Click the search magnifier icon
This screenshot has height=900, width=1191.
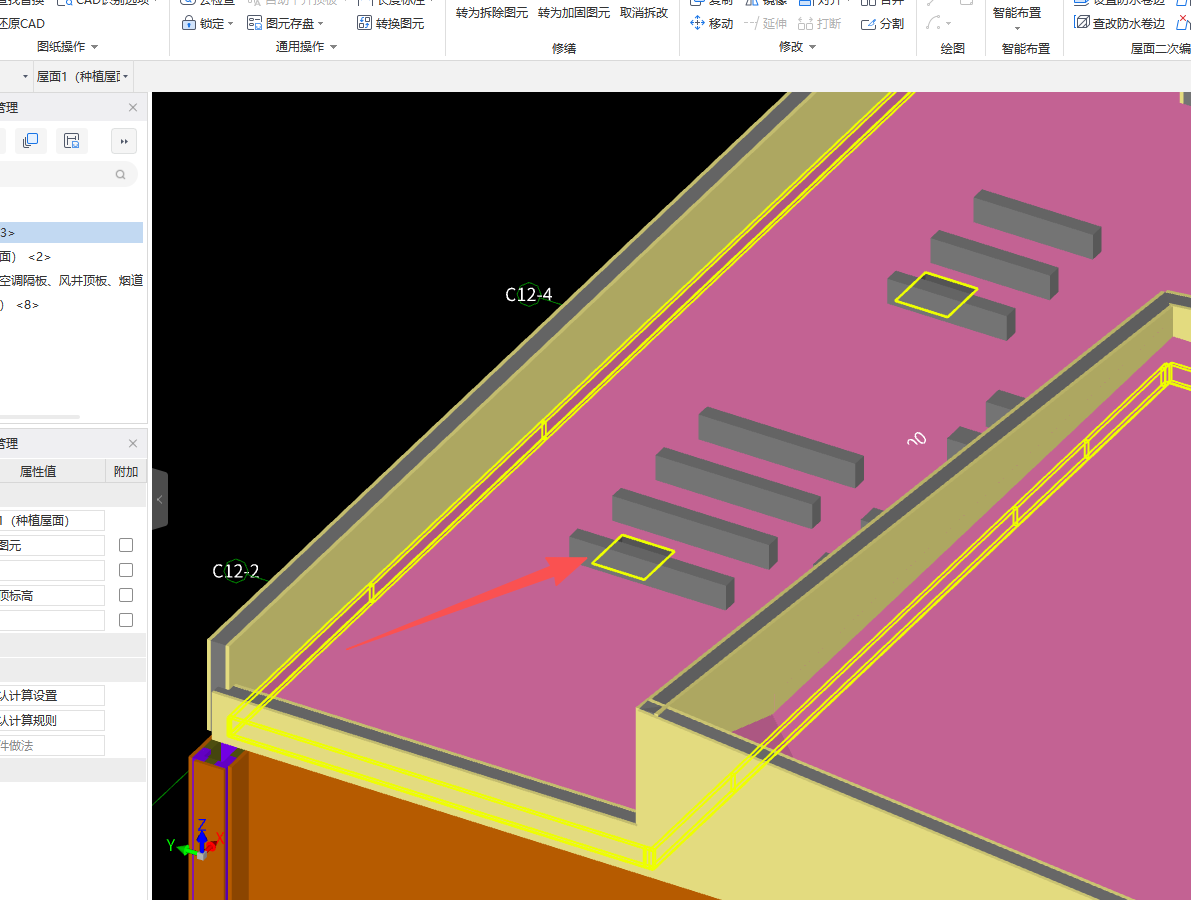tap(120, 175)
